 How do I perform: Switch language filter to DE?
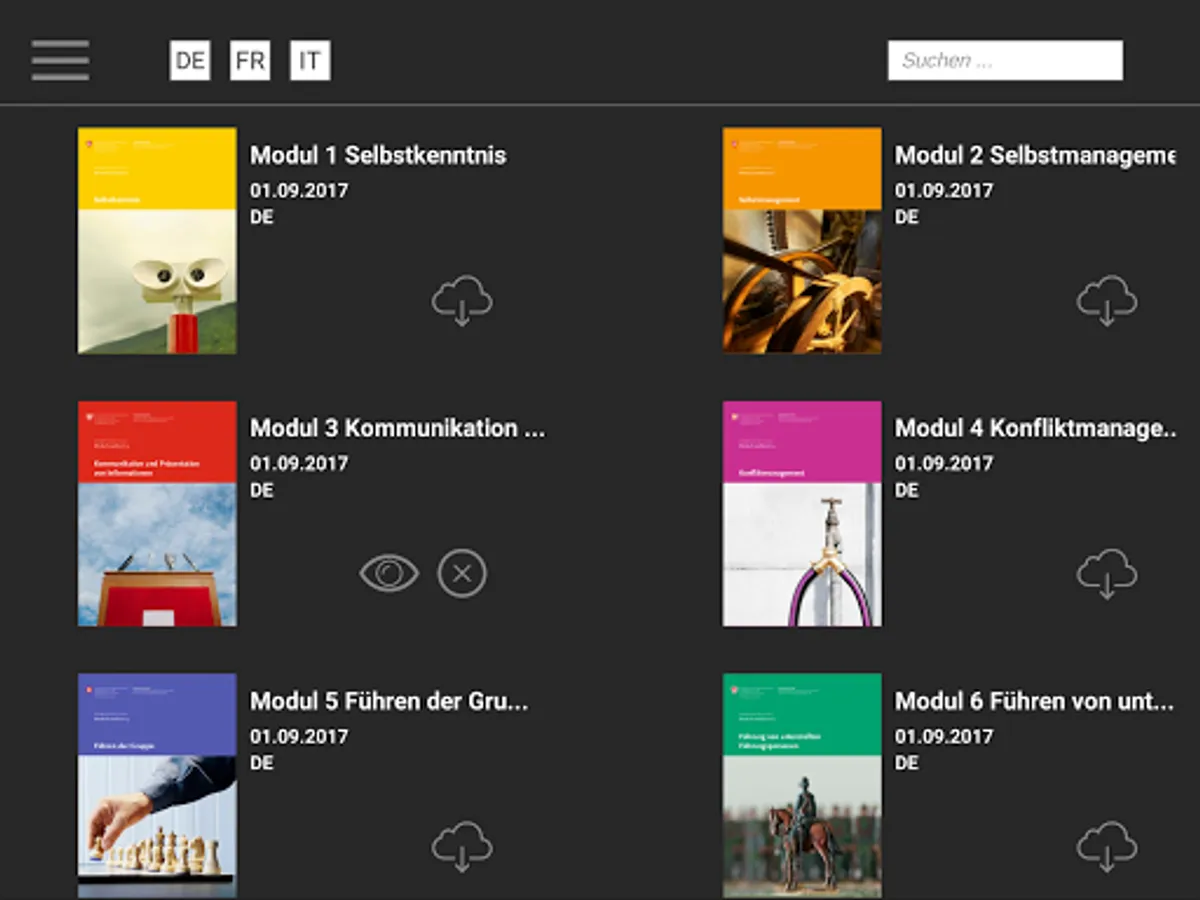[x=190, y=61]
